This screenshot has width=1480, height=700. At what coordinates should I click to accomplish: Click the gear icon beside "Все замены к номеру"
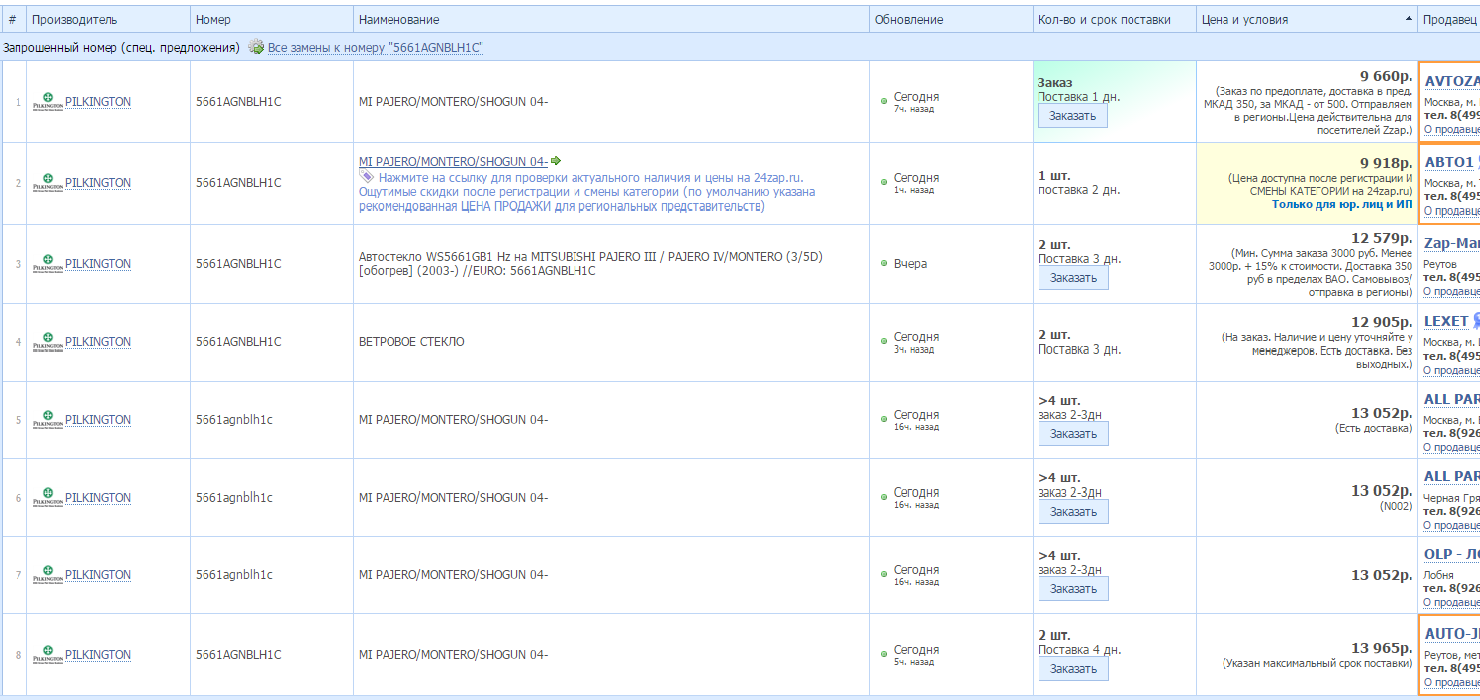pos(256,47)
